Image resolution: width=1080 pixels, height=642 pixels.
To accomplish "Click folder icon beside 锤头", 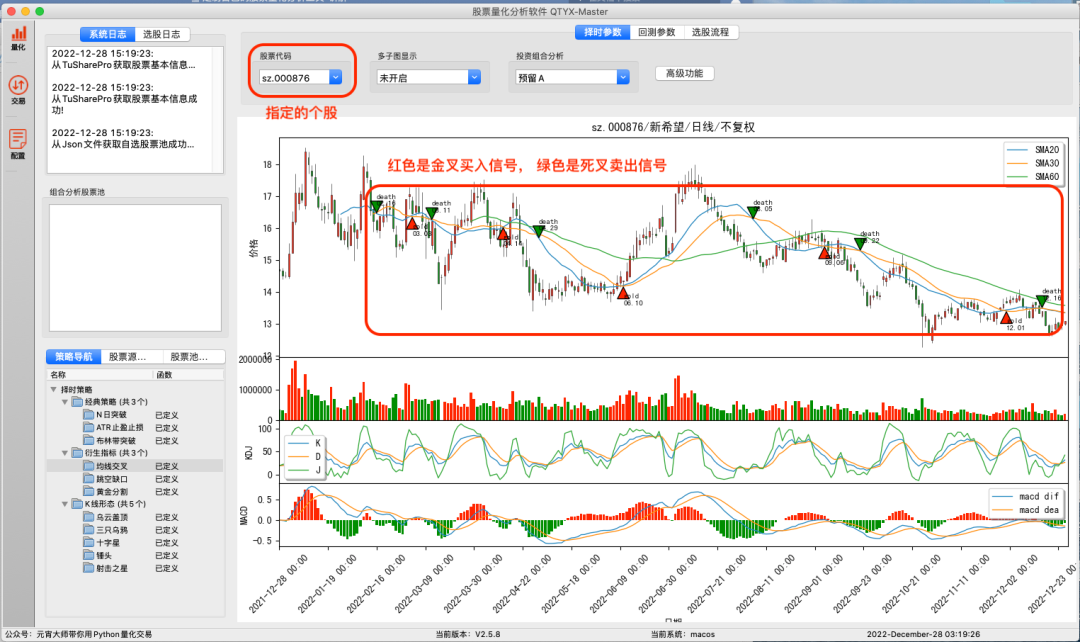I will tap(88, 555).
